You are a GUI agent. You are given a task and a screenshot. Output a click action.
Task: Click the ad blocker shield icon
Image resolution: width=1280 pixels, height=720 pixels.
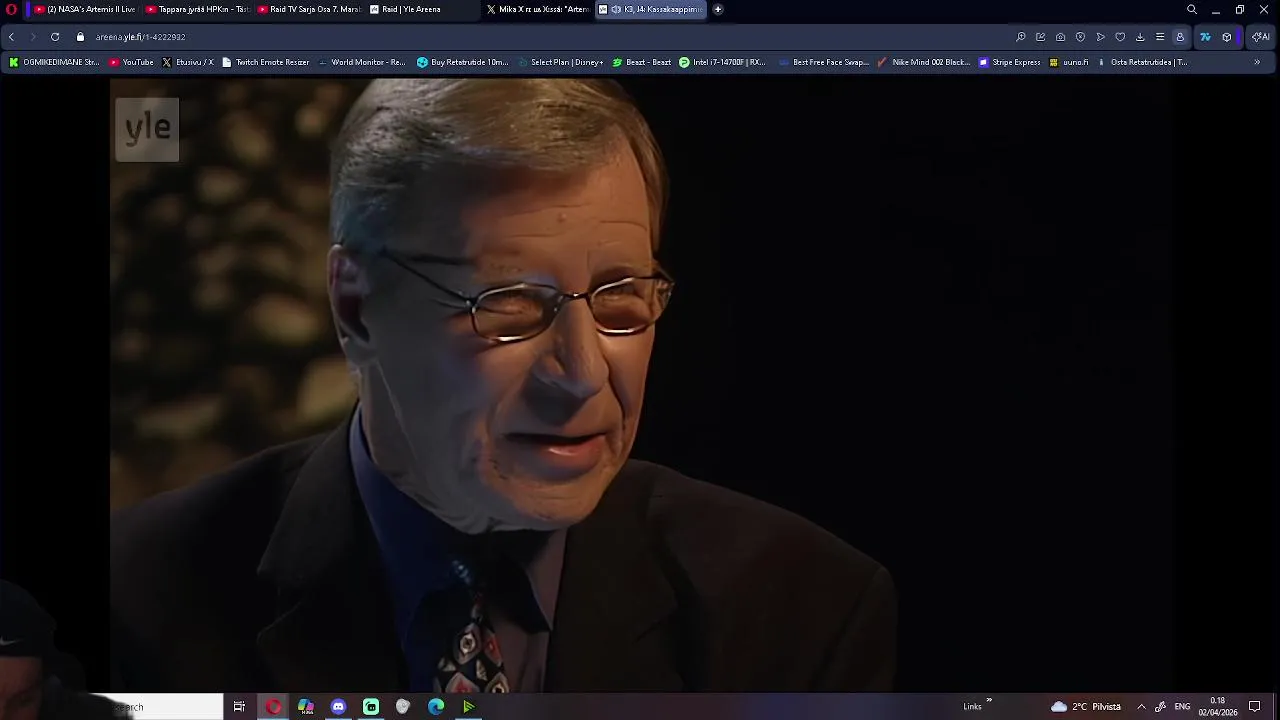point(1080,37)
